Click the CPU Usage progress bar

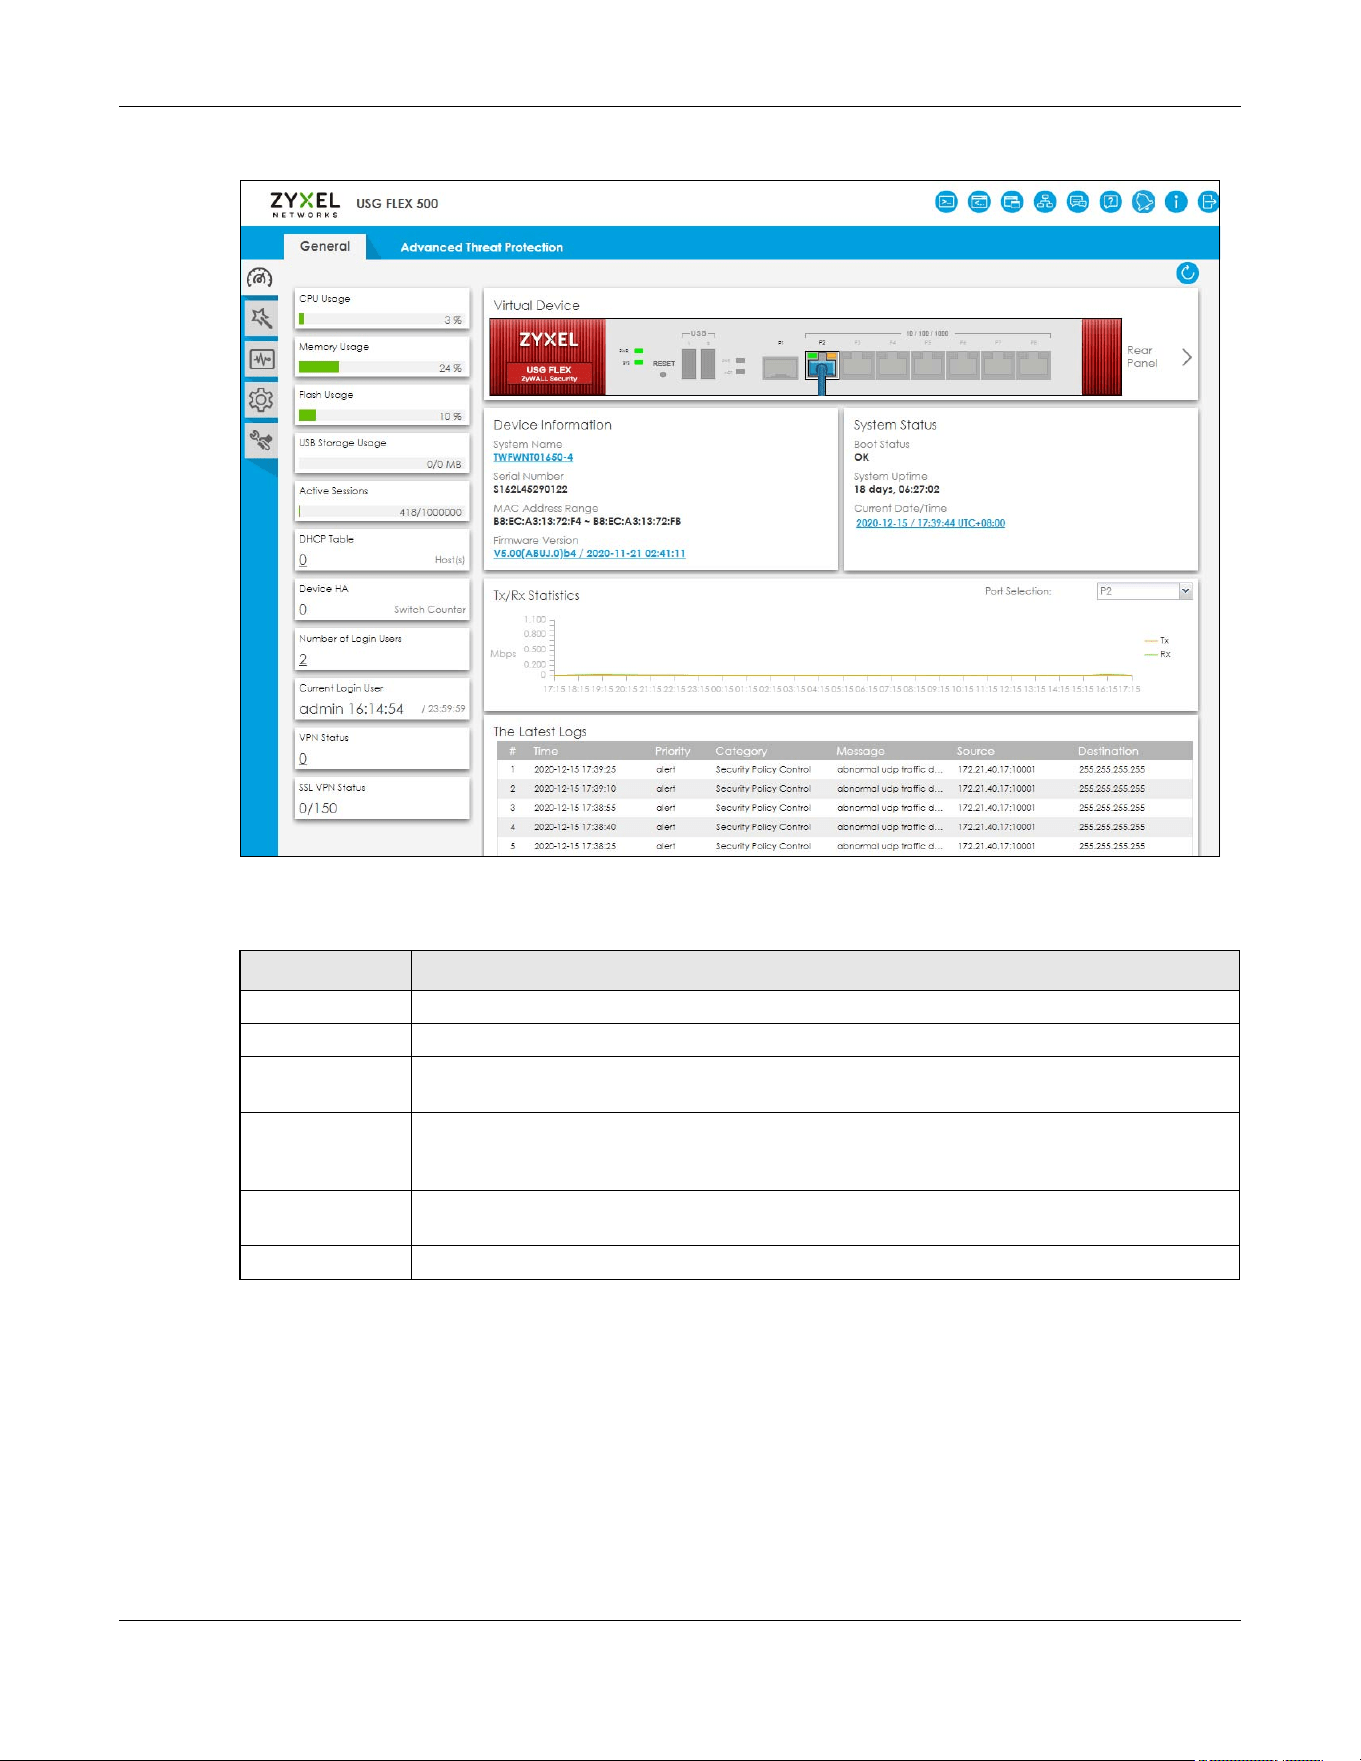381,320
